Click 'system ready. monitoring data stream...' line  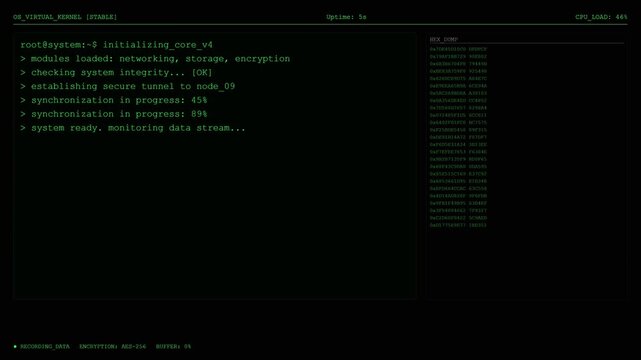(133, 128)
